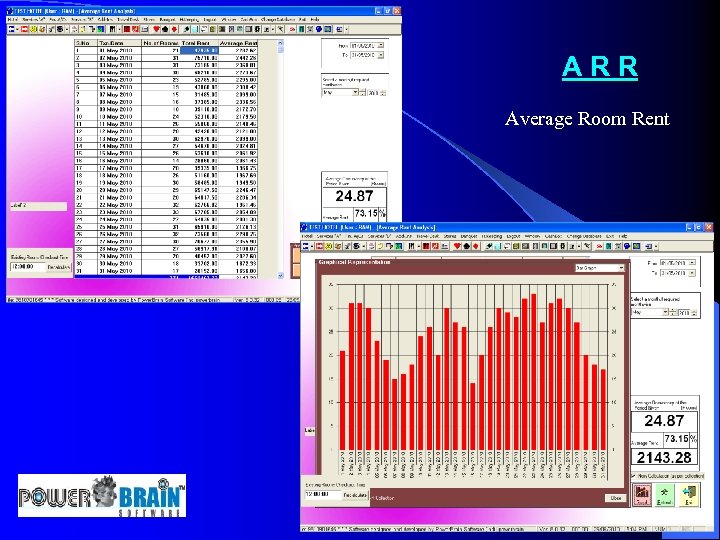Click checkout time field in graph window
The width and height of the screenshot is (720, 540).
click(x=323, y=495)
